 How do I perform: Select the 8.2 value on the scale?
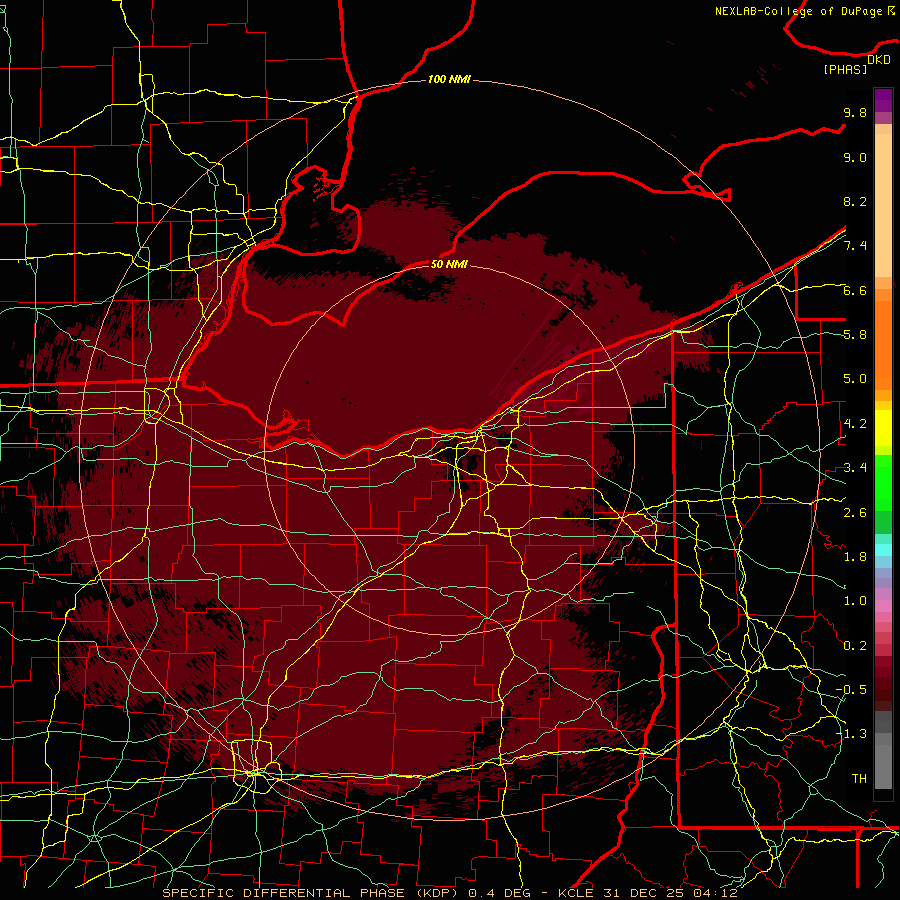coord(855,201)
